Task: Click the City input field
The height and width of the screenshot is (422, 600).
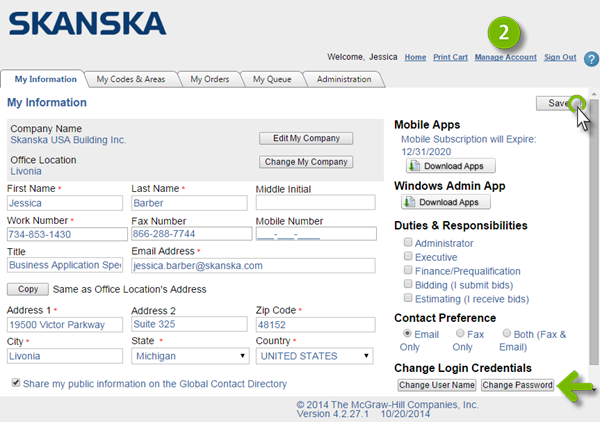Action: pos(65,356)
